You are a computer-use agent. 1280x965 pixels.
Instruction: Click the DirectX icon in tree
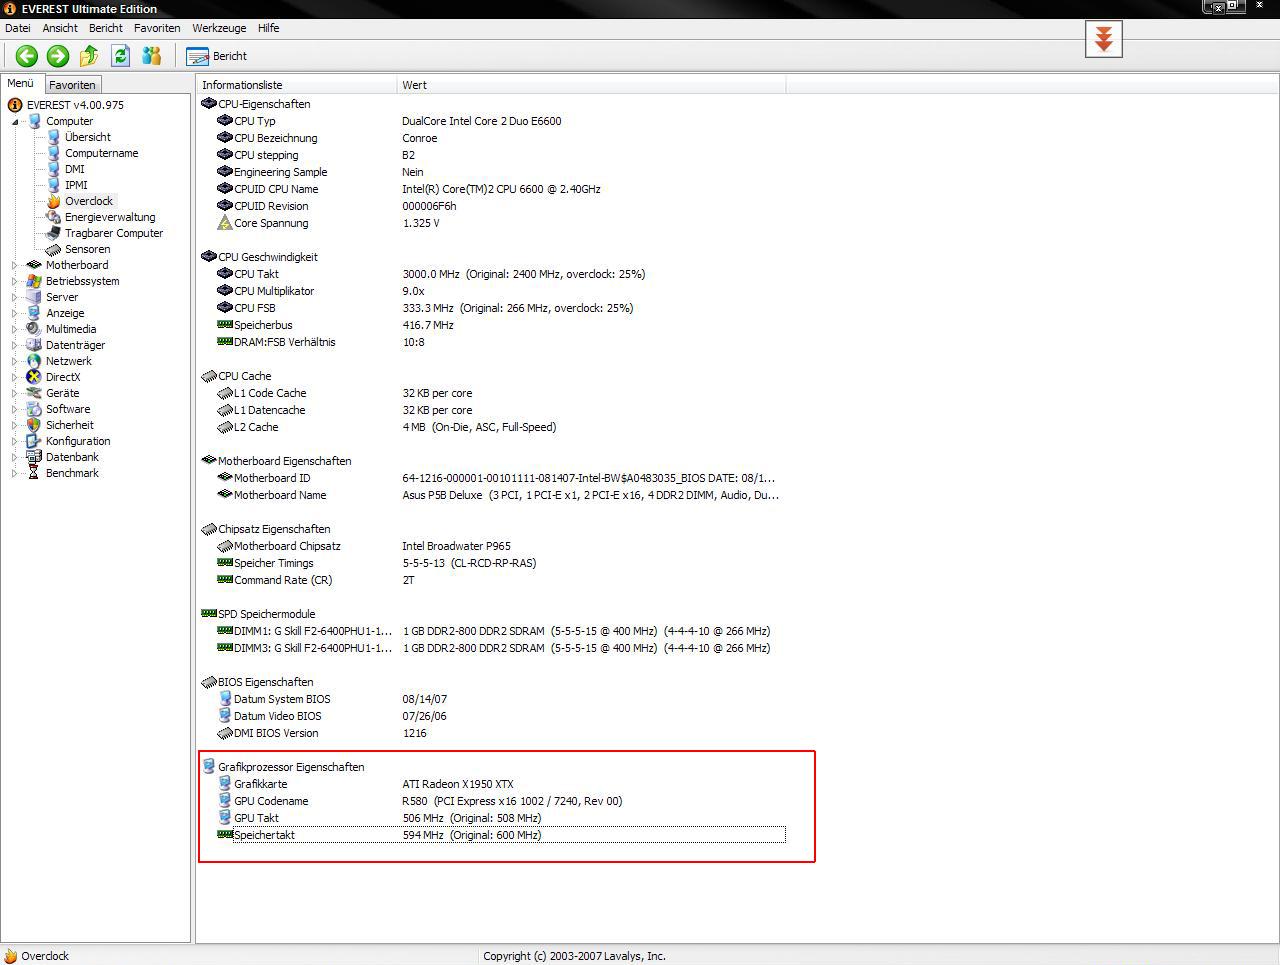point(34,377)
